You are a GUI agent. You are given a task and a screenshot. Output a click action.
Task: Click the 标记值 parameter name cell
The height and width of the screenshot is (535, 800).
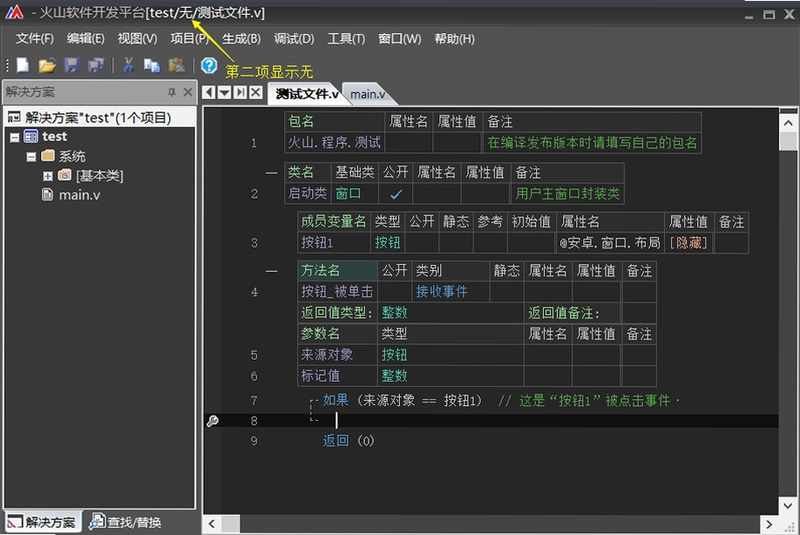click(337, 376)
